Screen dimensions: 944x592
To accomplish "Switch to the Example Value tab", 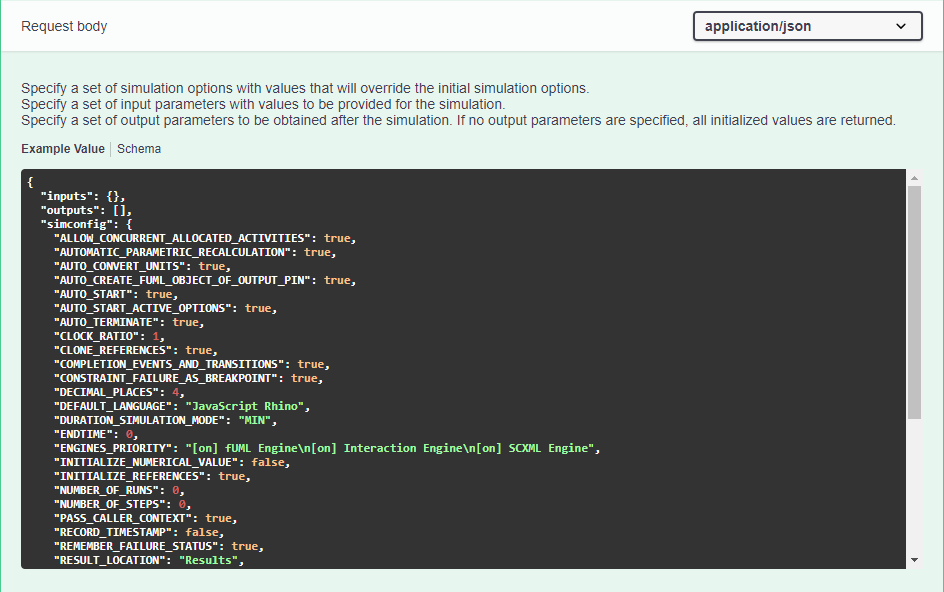I will [x=63, y=149].
